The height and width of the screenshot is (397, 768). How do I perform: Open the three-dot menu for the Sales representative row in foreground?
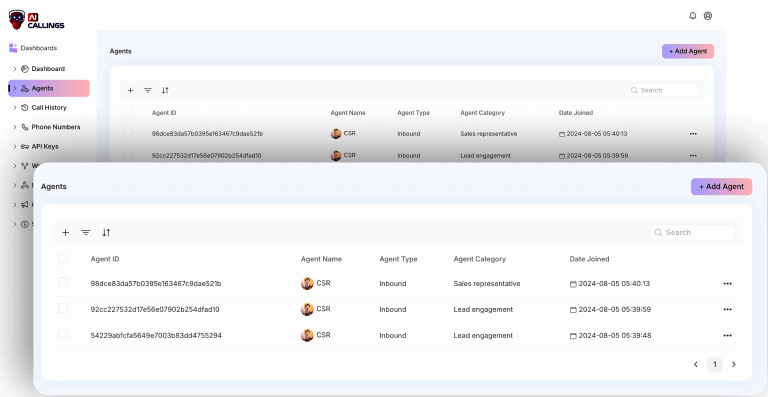(x=727, y=283)
